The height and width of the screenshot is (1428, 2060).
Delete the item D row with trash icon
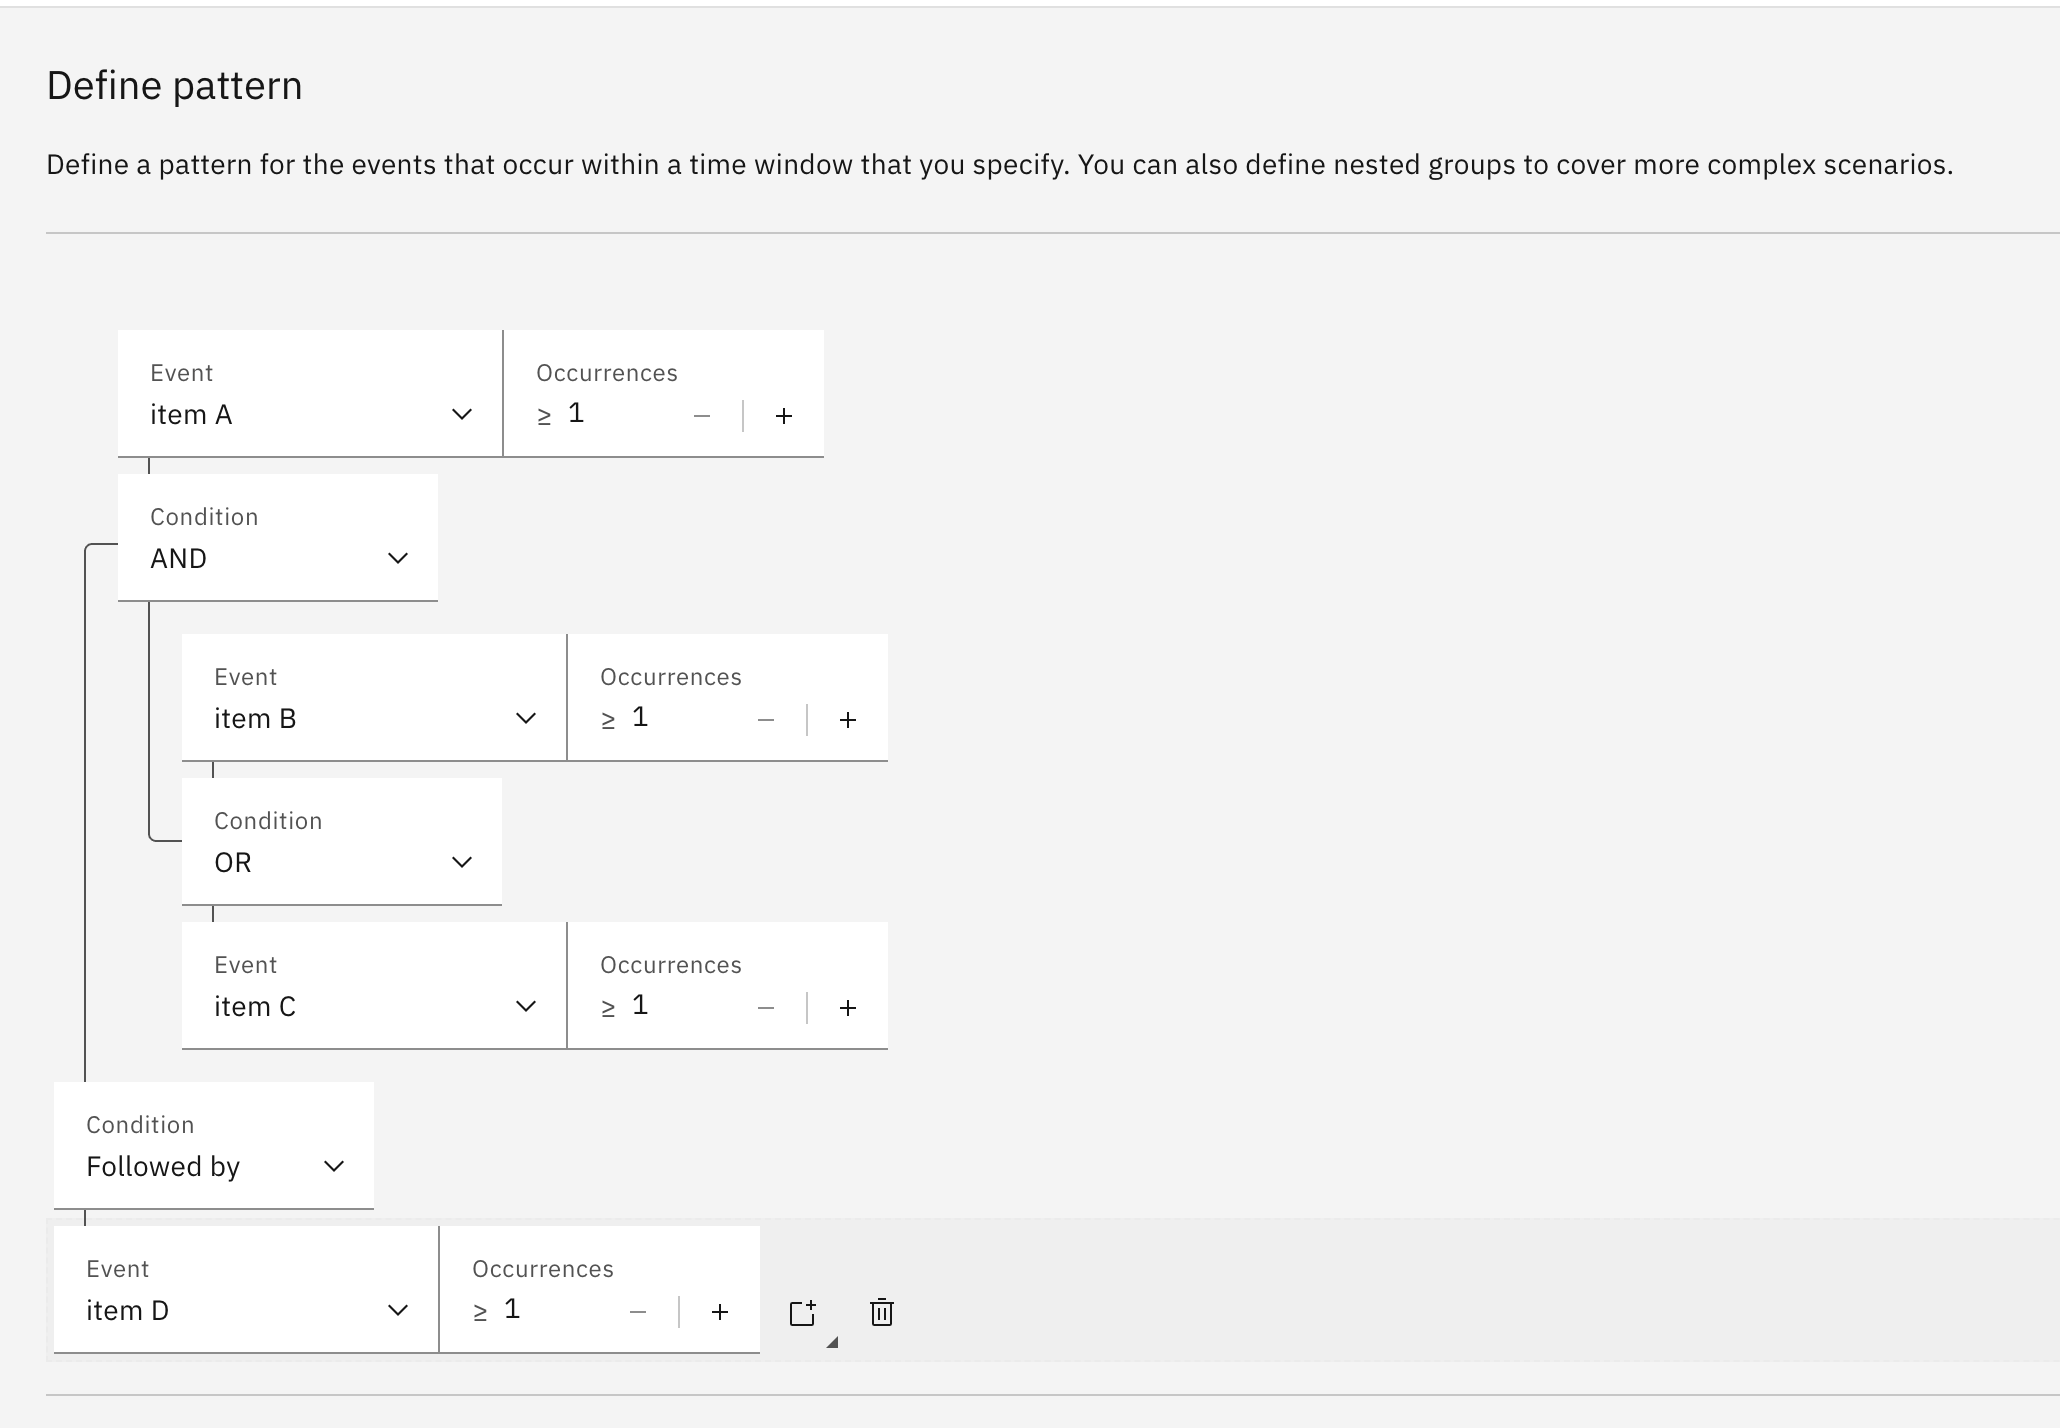tap(881, 1312)
